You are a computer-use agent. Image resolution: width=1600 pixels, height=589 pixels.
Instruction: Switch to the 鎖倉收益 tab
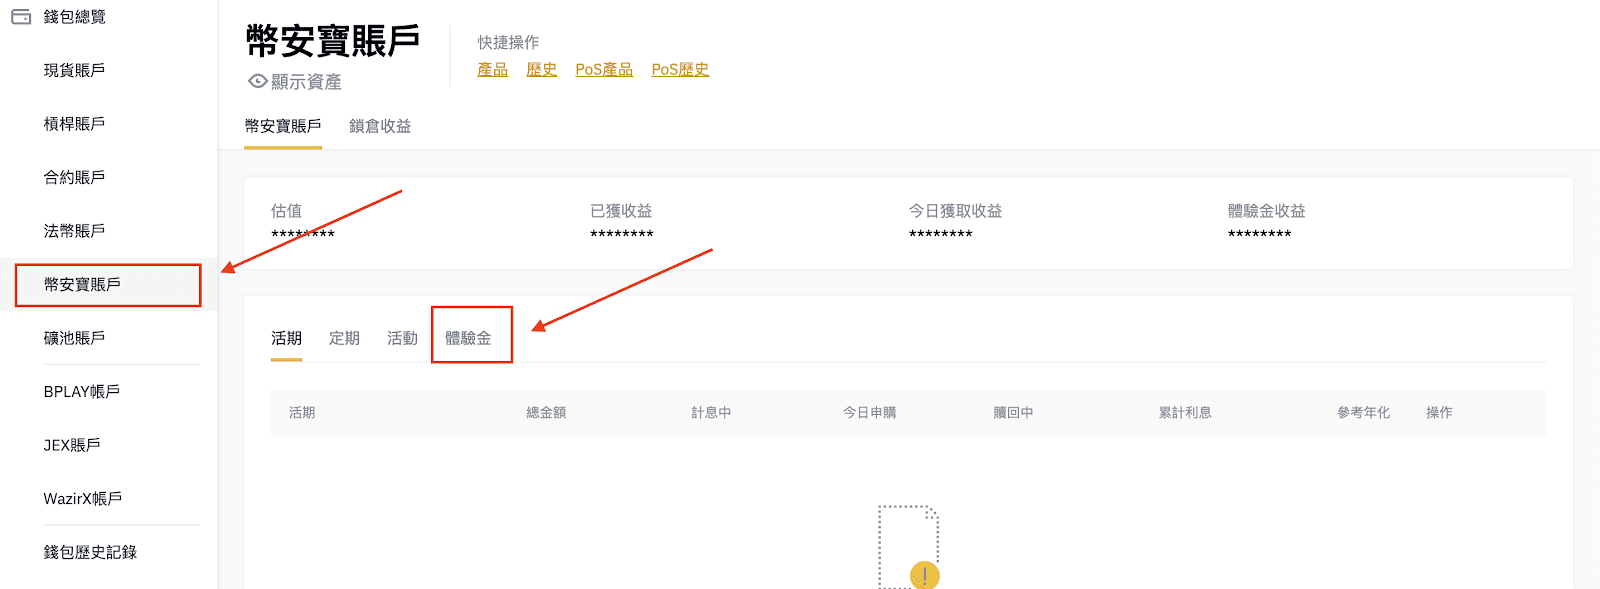click(380, 126)
